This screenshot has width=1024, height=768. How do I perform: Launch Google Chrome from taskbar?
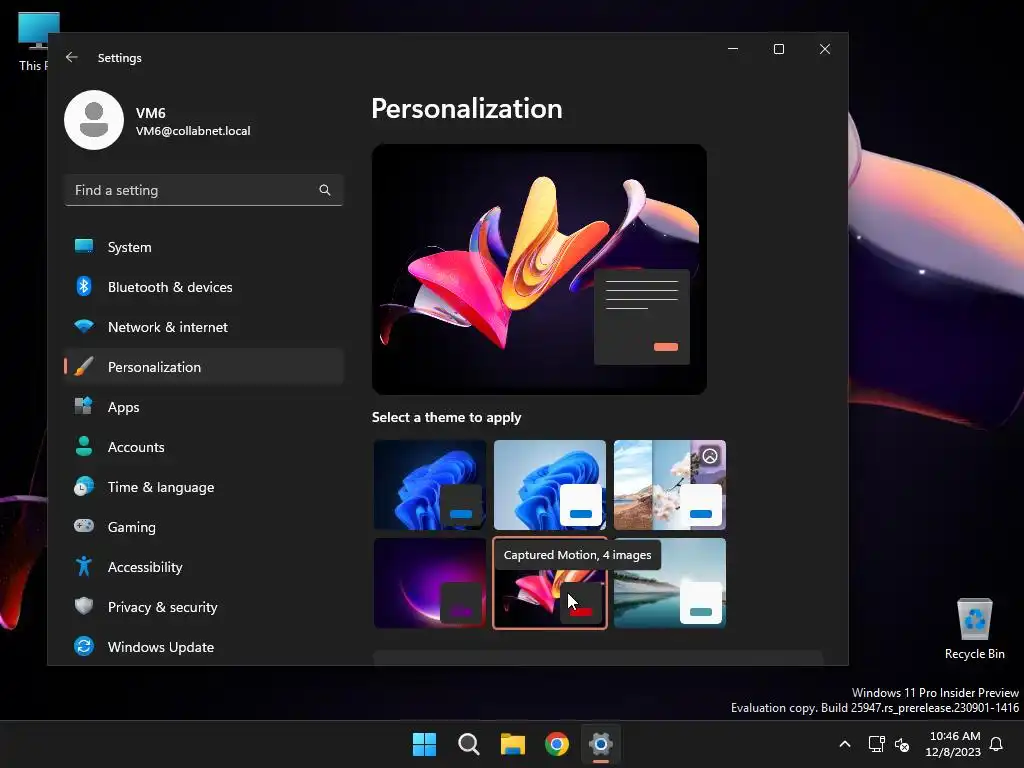click(x=557, y=744)
